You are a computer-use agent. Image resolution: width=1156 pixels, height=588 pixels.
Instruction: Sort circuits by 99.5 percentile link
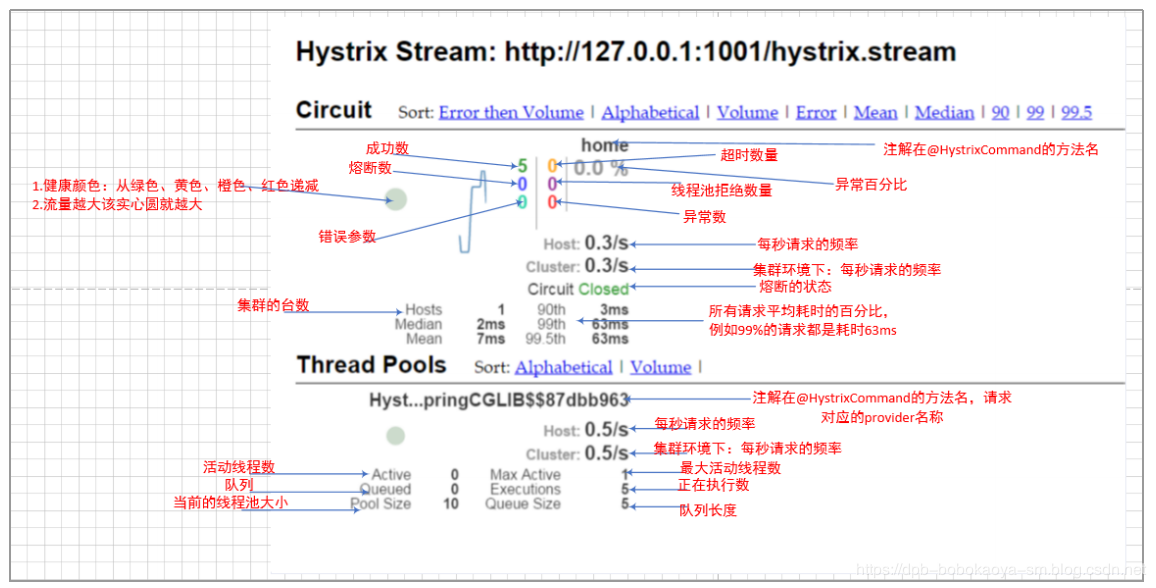coord(1076,112)
